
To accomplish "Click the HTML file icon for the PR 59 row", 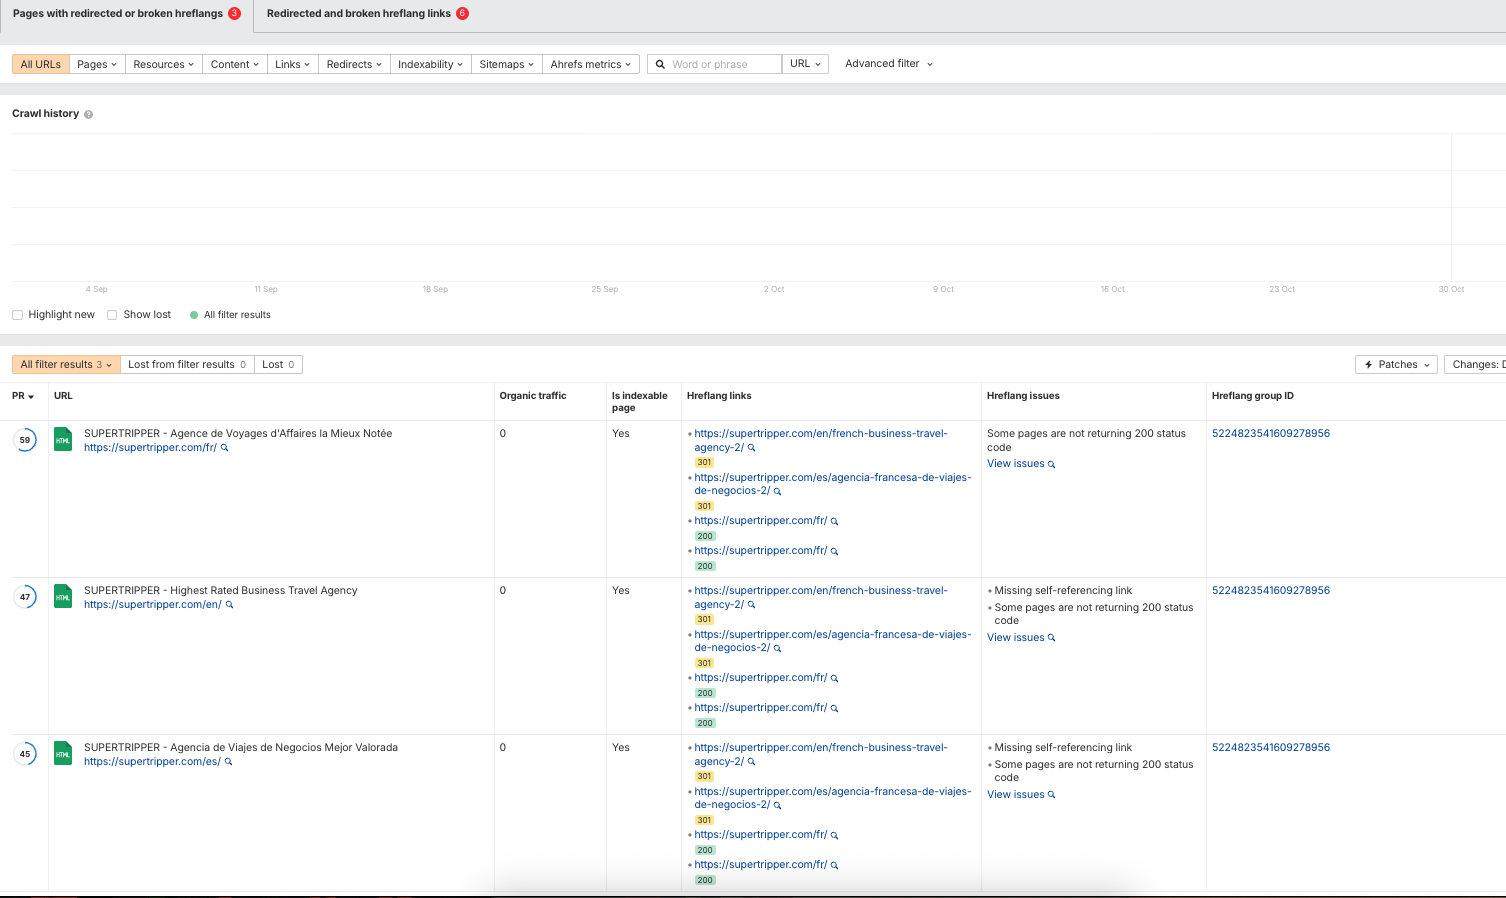I will pos(63,439).
